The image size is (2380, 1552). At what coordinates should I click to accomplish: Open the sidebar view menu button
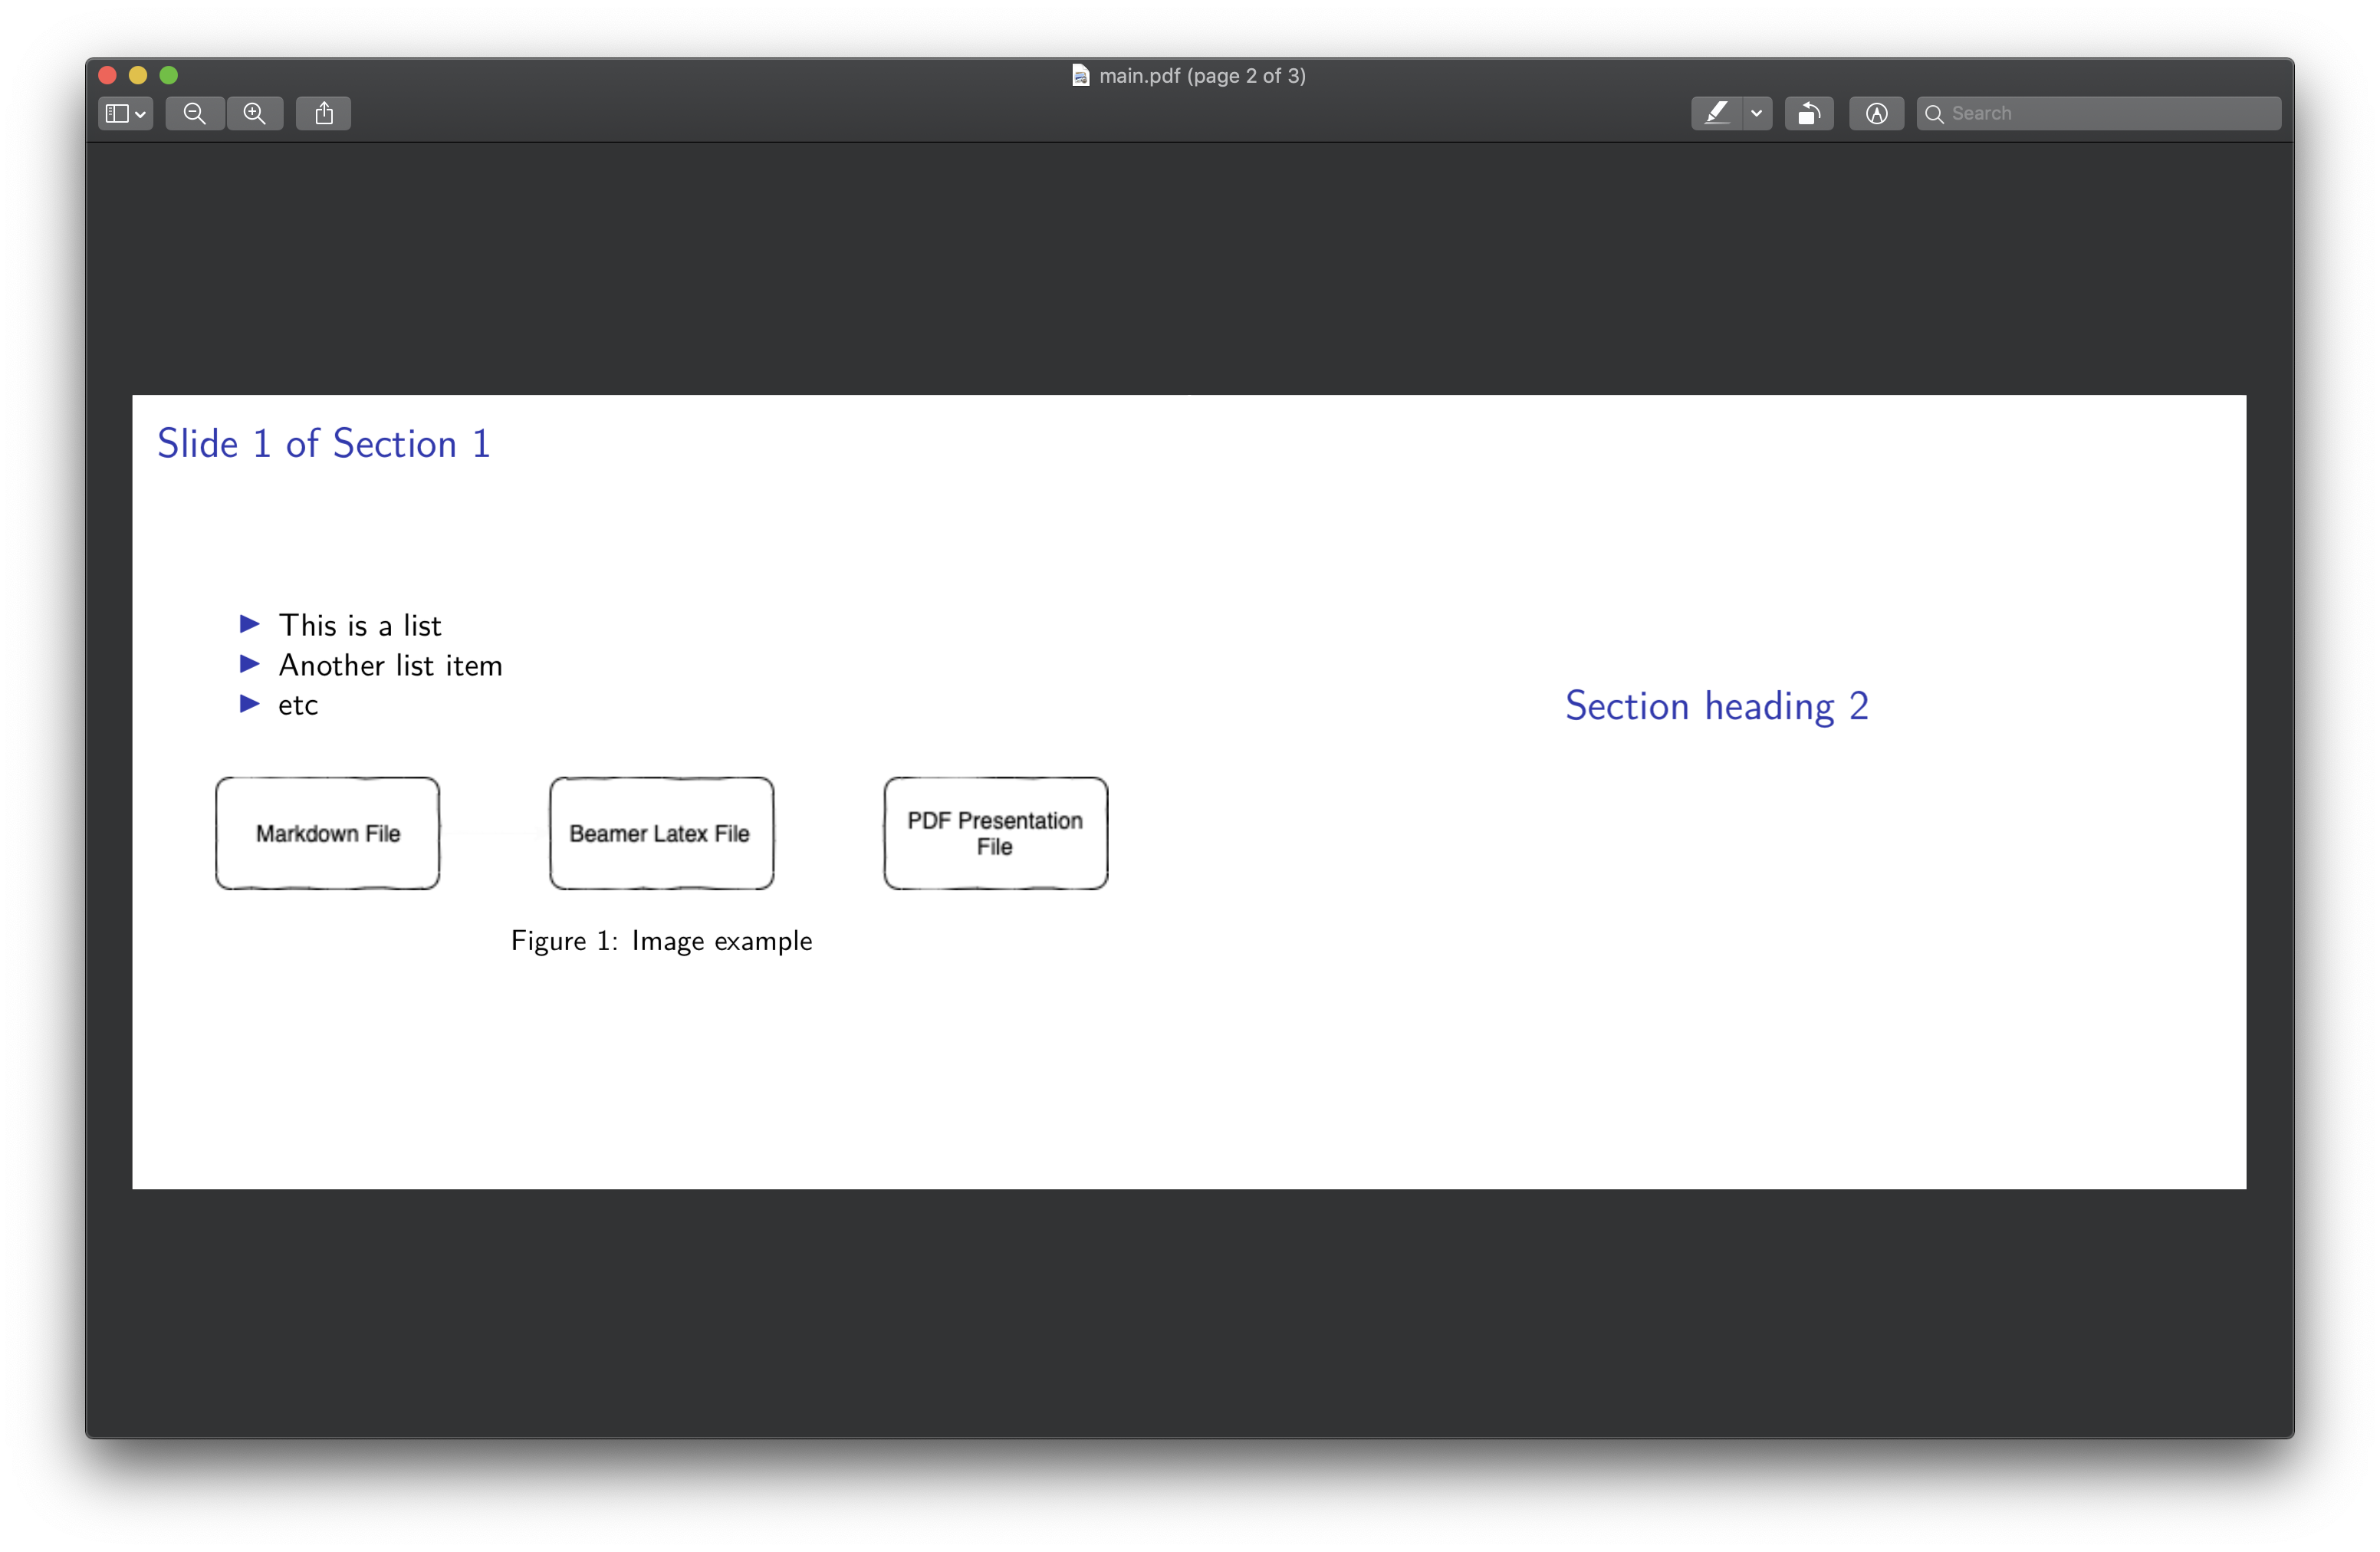coord(125,114)
